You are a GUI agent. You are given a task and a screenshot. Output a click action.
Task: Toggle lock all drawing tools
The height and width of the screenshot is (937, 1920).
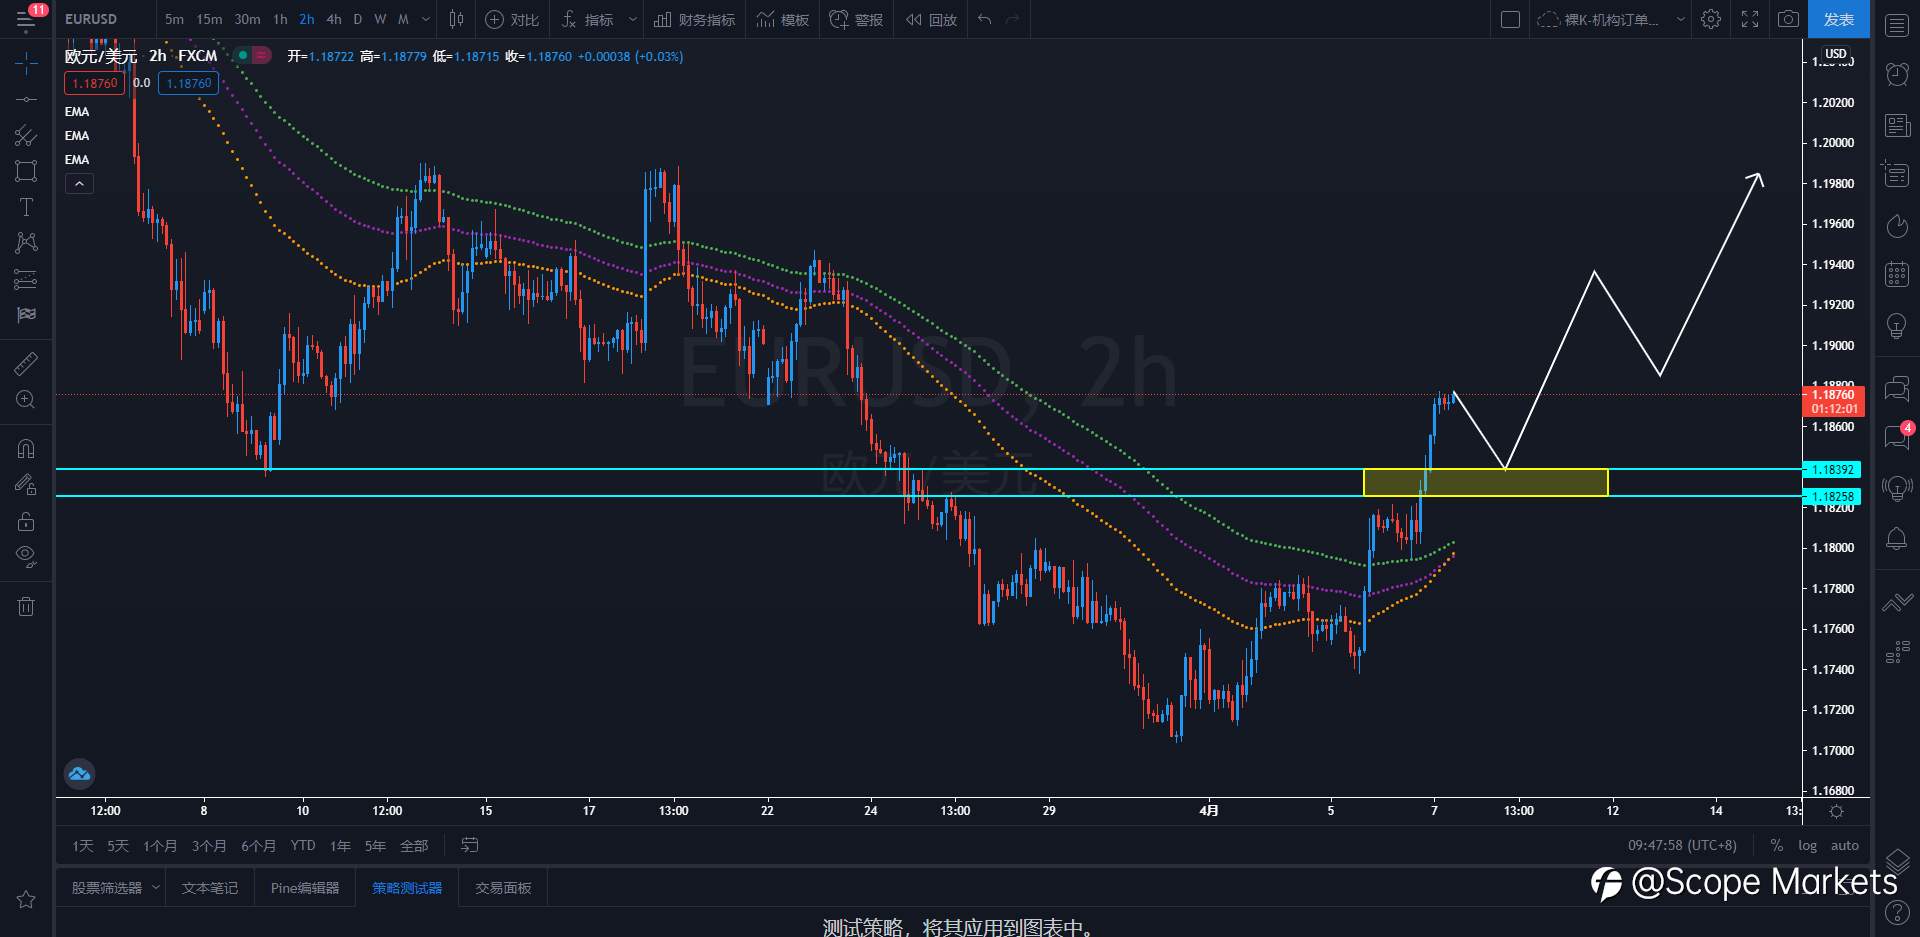[26, 521]
